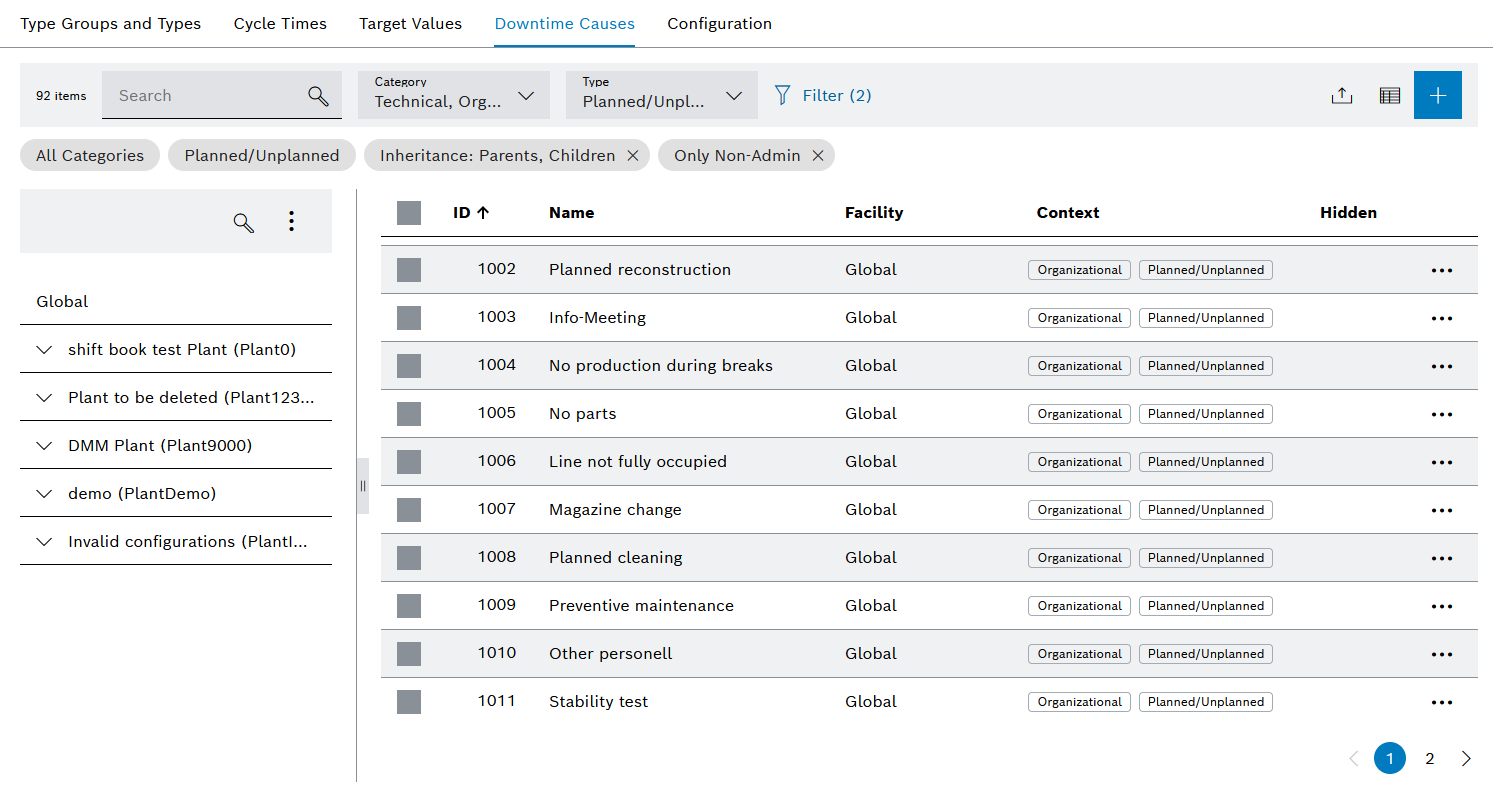Open the row actions menu for Info-Meeting

point(1441,318)
